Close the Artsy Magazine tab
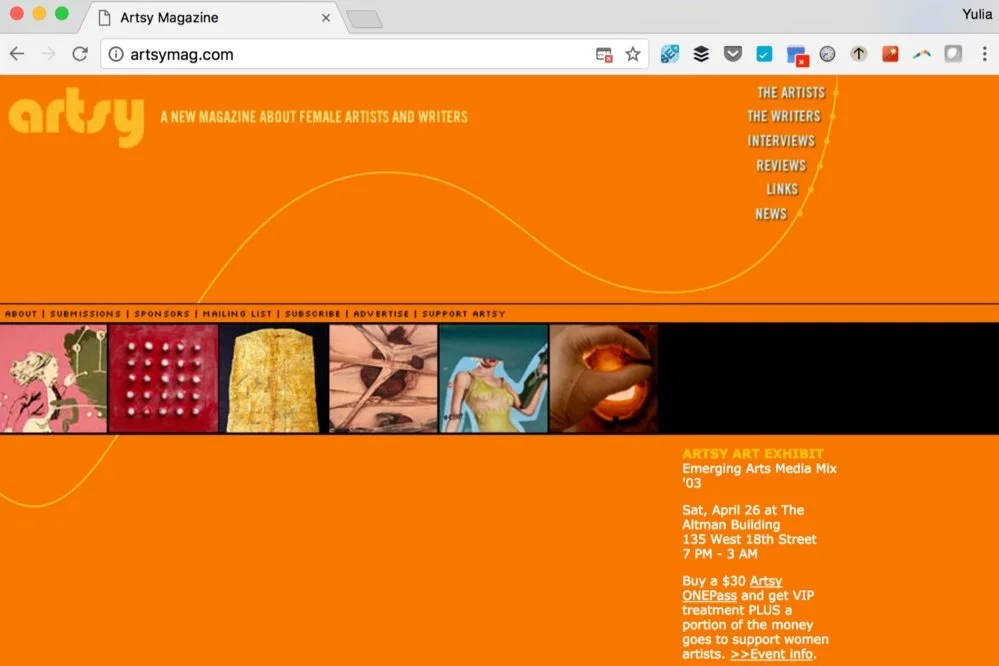The width and height of the screenshot is (999, 666). [x=326, y=18]
